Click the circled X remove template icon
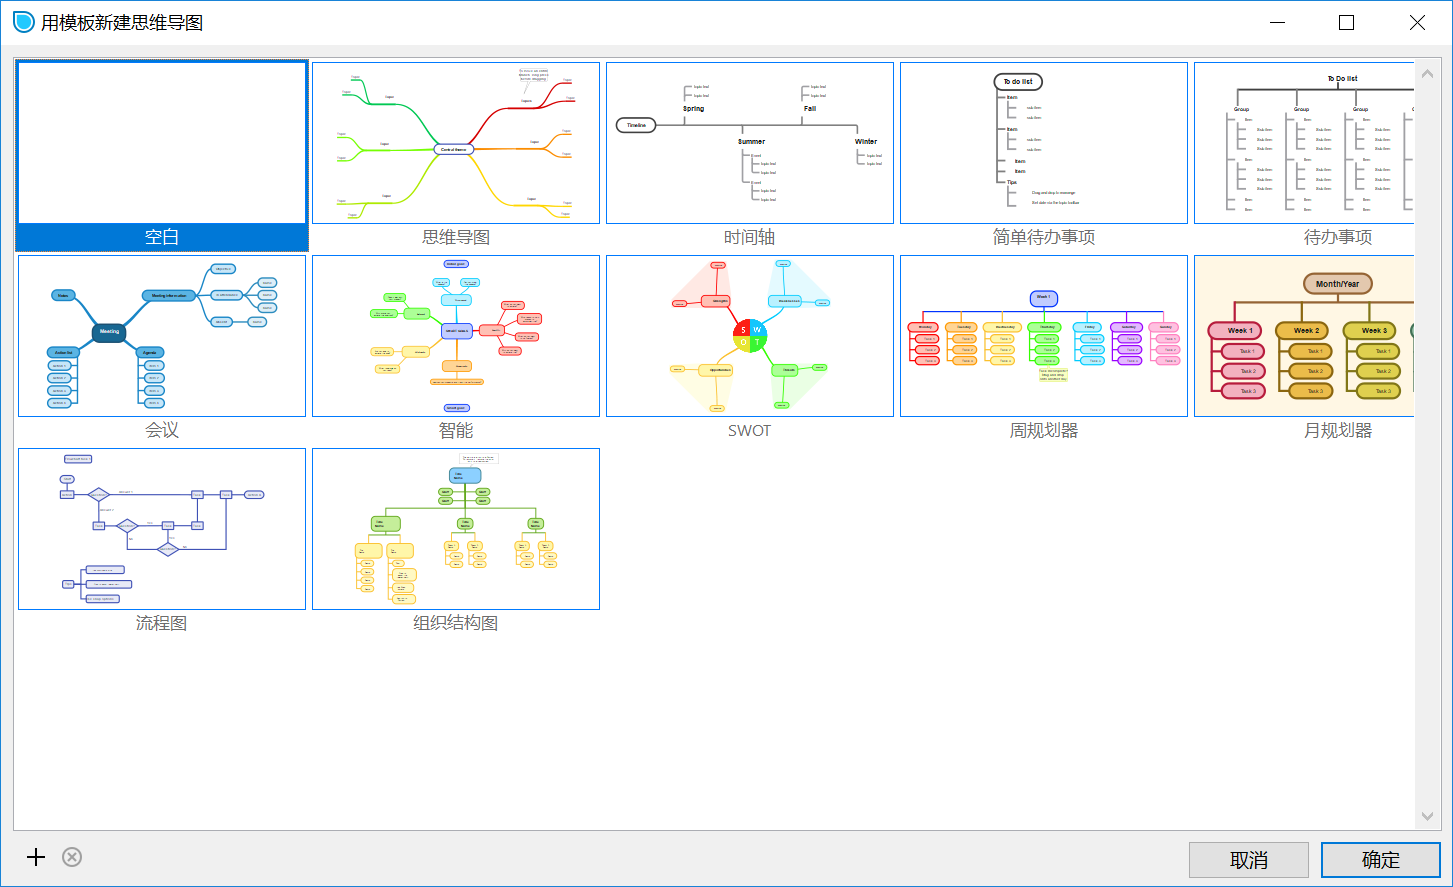 tap(72, 857)
